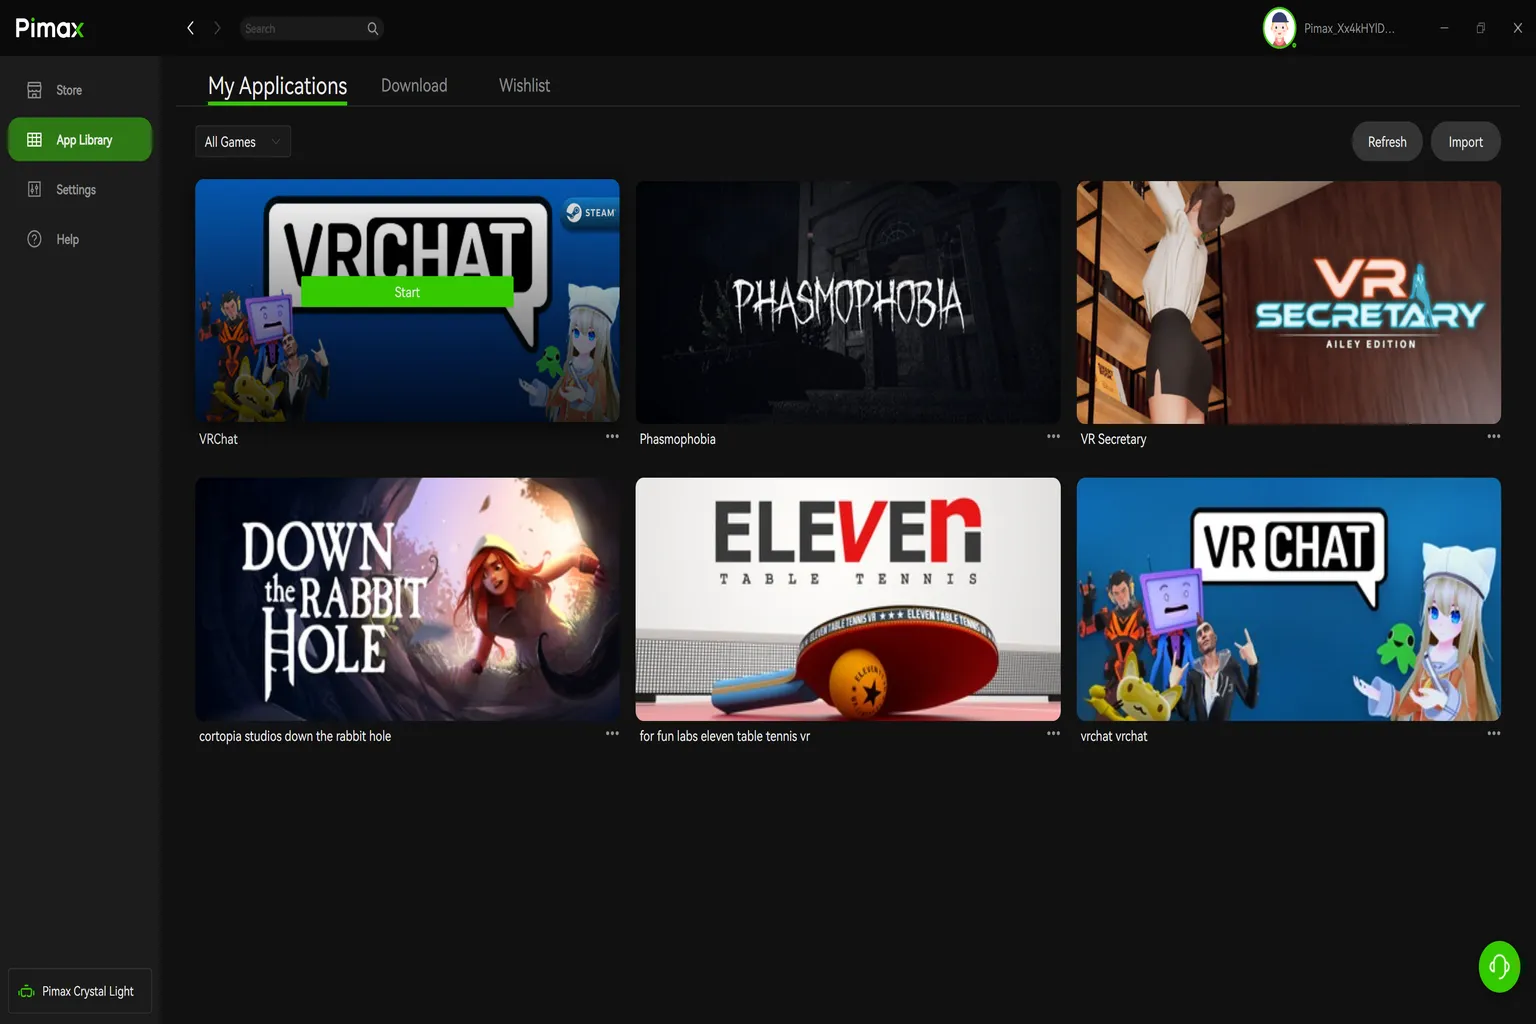Select the VR Secretary game thumbnail
Screen dimensions: 1536x1024
1288,302
